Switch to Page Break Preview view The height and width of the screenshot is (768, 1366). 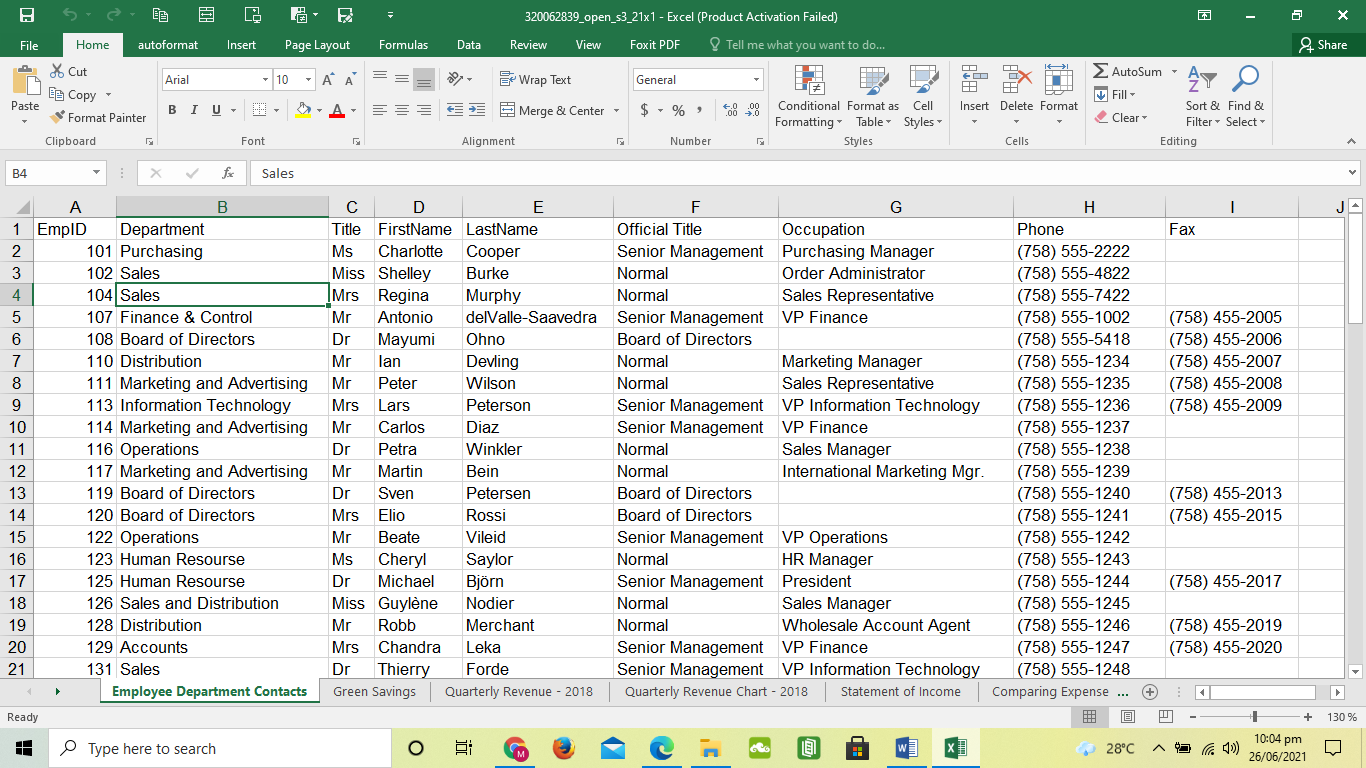click(1165, 717)
